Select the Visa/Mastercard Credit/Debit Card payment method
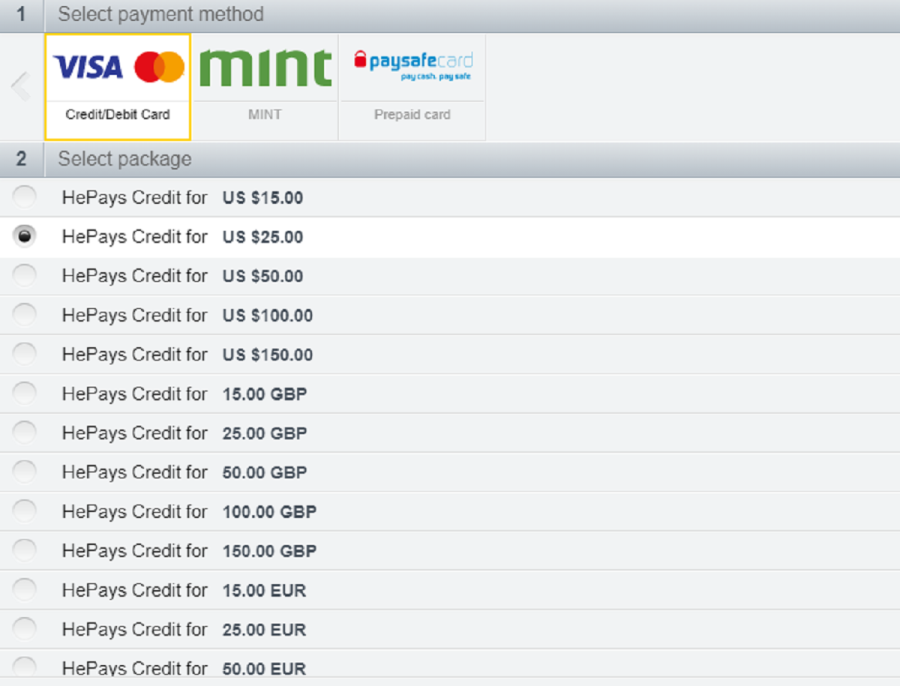The height and width of the screenshot is (686, 900). [118, 87]
